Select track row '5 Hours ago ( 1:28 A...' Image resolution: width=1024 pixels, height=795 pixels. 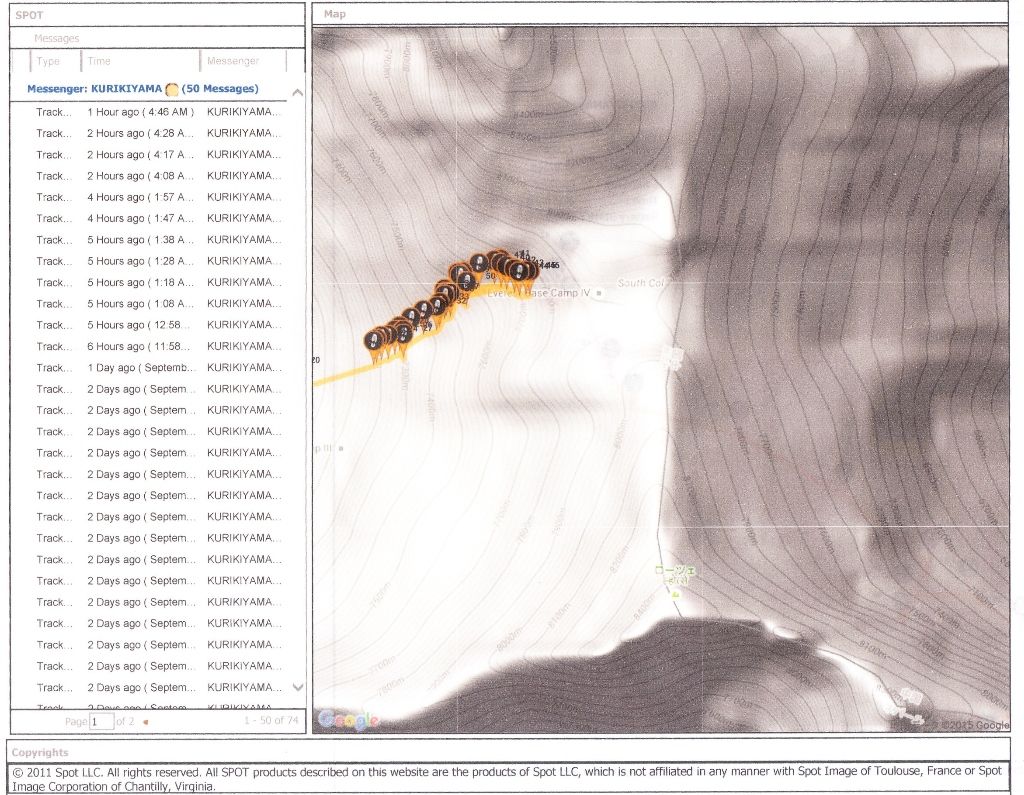[x=157, y=261]
